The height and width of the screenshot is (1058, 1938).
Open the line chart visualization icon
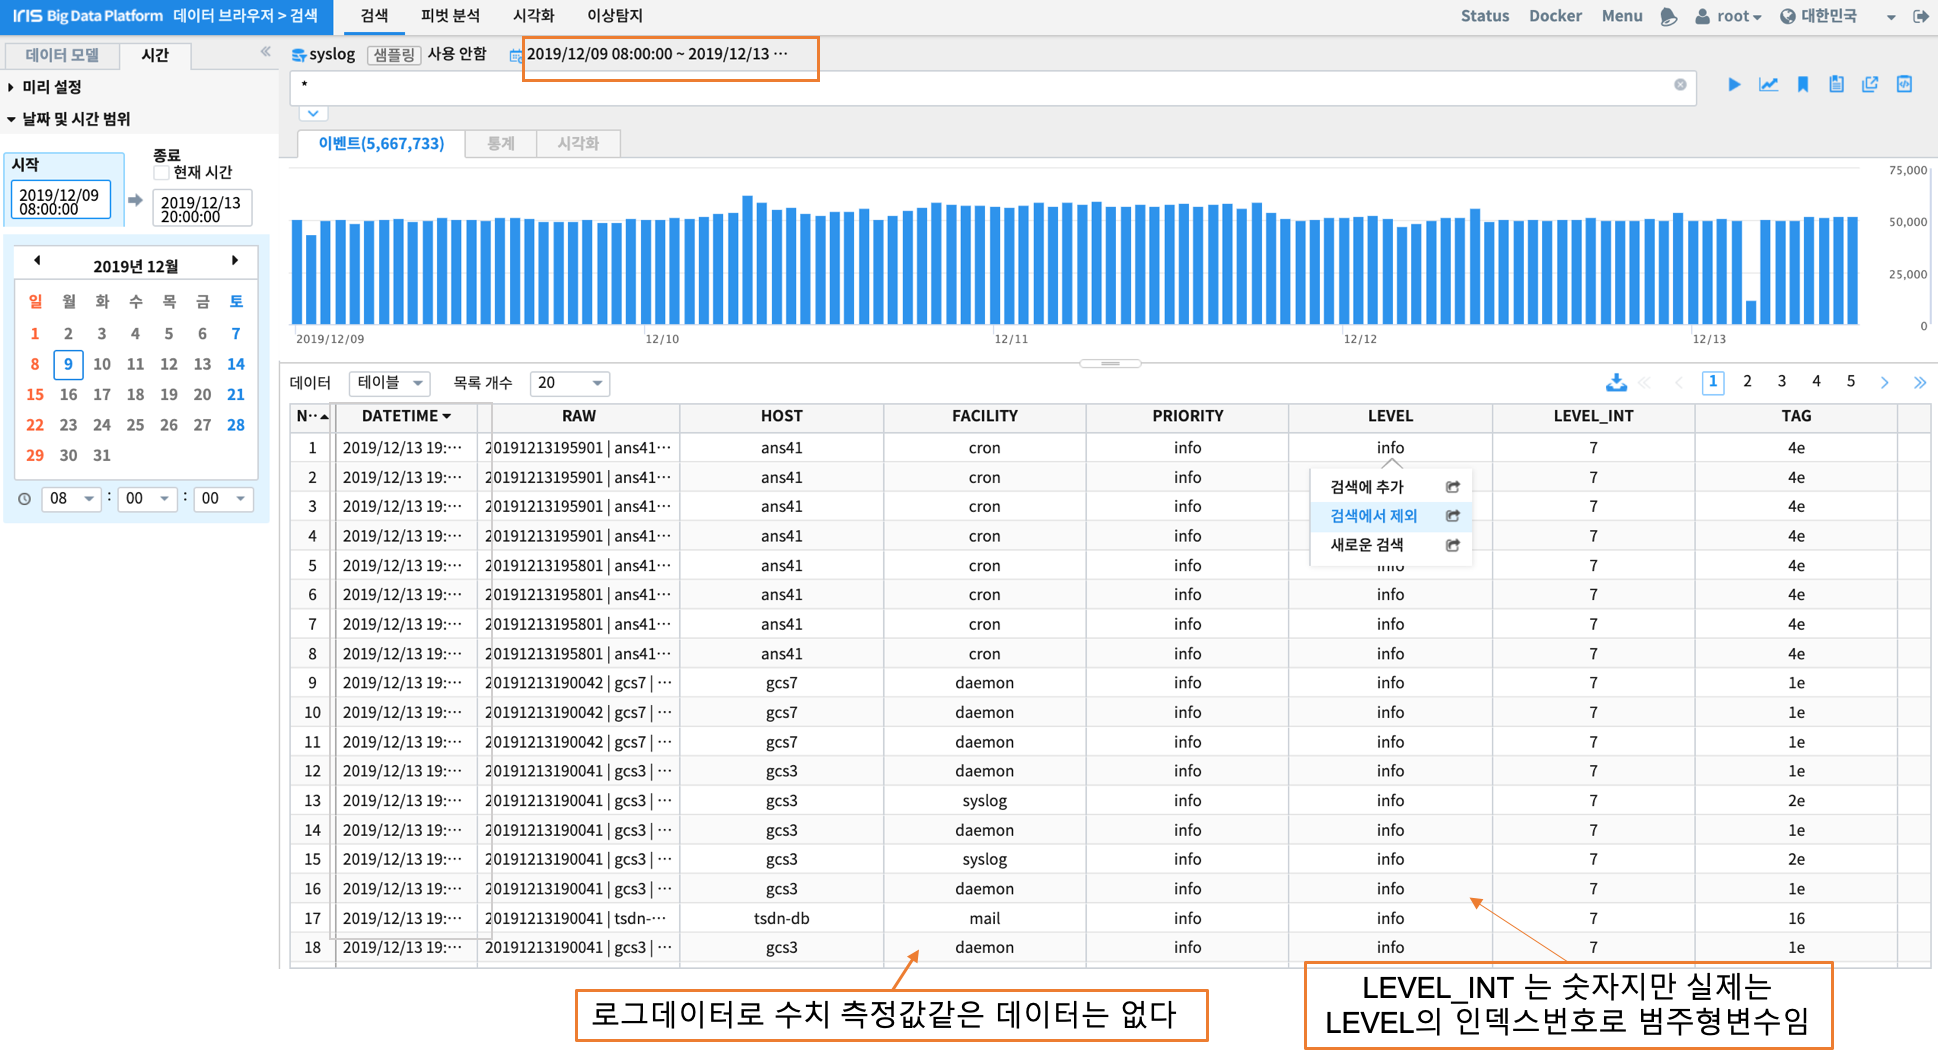(1768, 85)
